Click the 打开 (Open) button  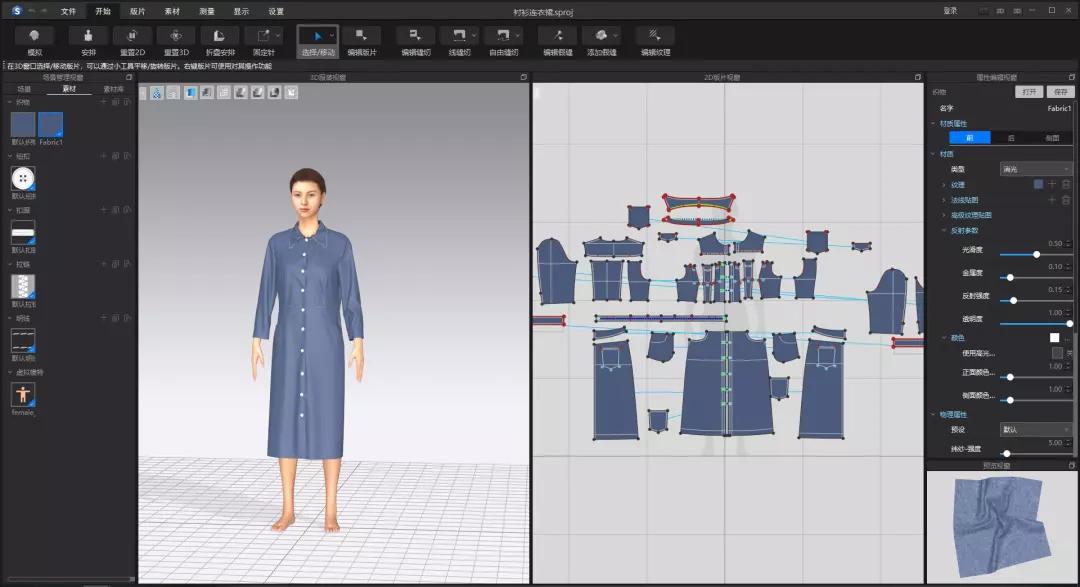click(1028, 90)
